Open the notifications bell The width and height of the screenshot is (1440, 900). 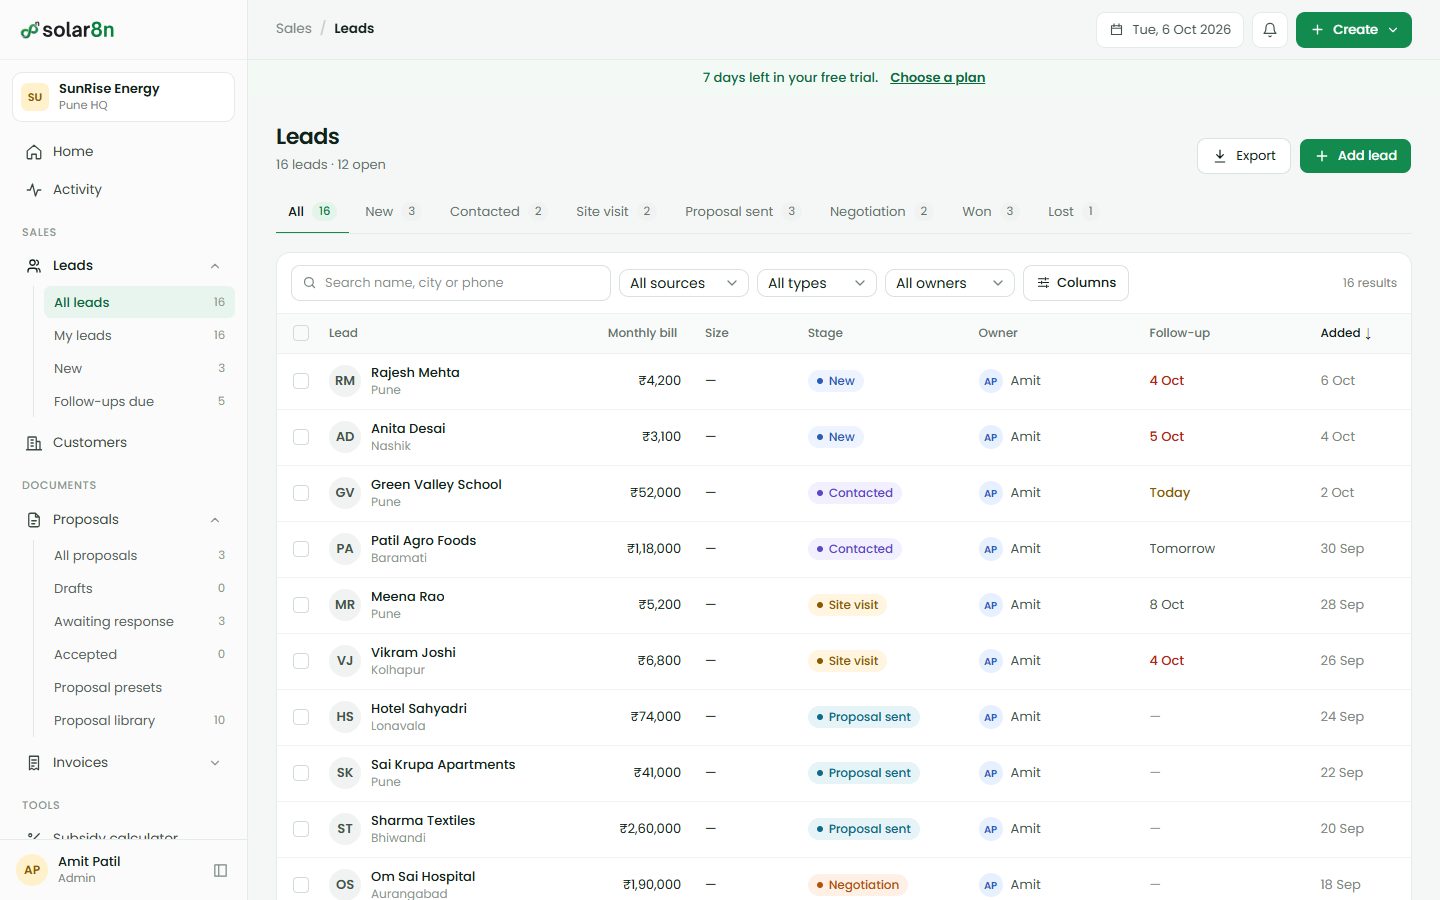(x=1270, y=30)
